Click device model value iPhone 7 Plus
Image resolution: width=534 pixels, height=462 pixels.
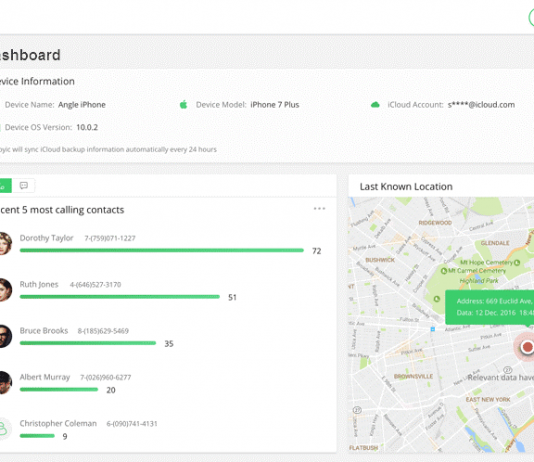click(x=274, y=105)
